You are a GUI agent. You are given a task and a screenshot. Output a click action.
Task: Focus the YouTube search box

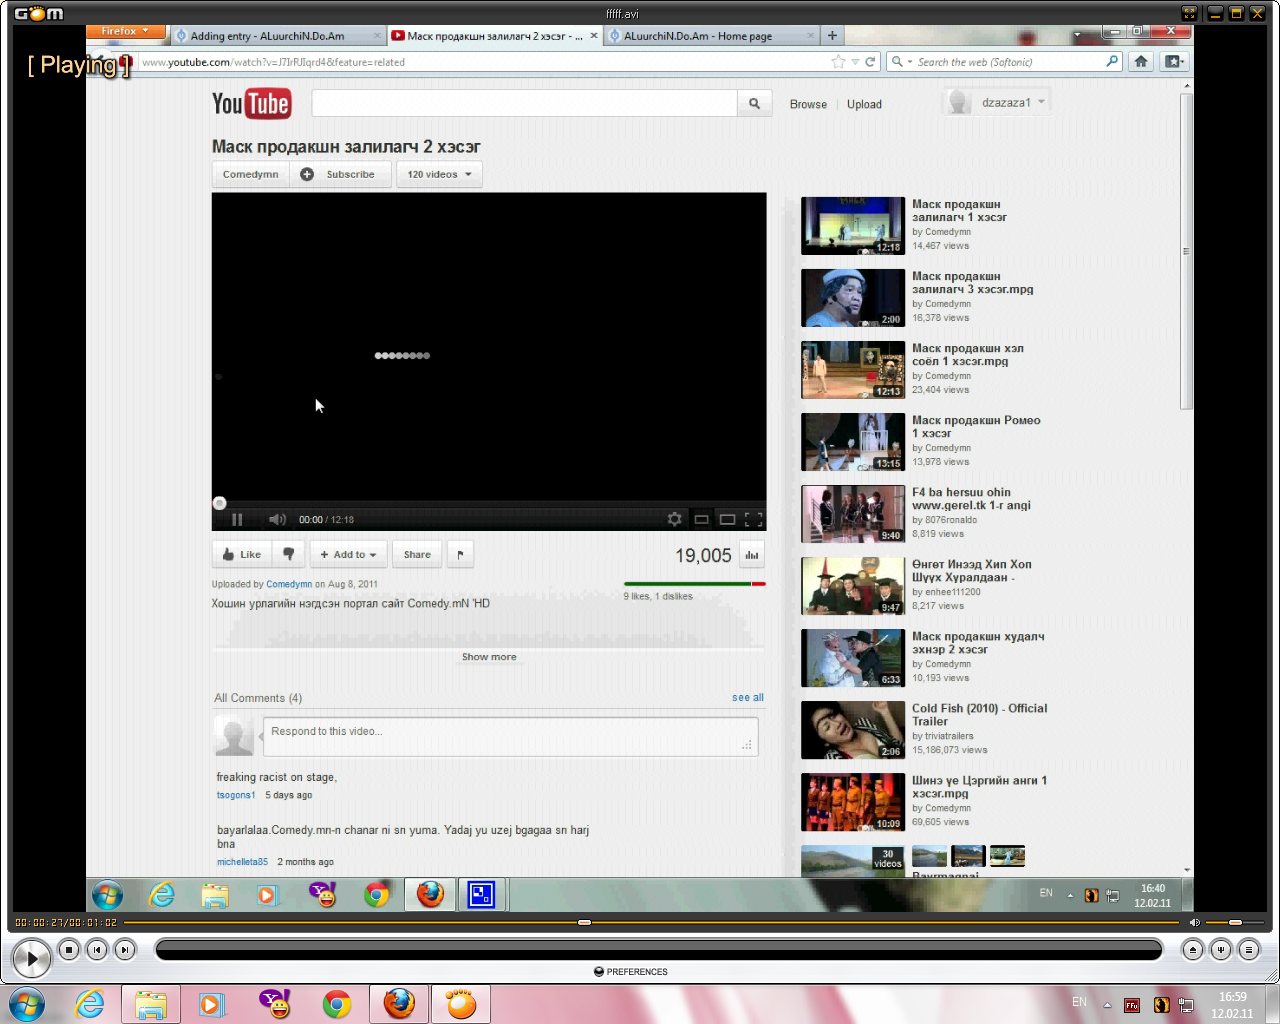click(x=524, y=103)
